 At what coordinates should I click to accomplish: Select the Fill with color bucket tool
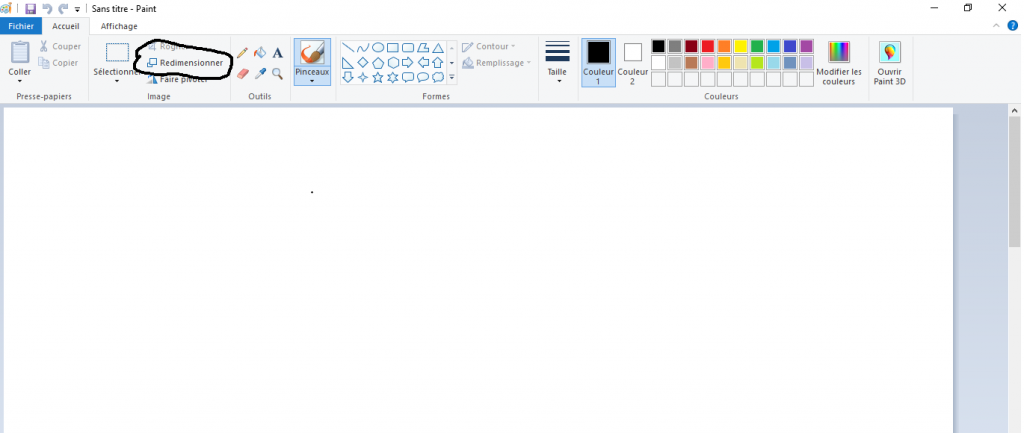[x=260, y=53]
